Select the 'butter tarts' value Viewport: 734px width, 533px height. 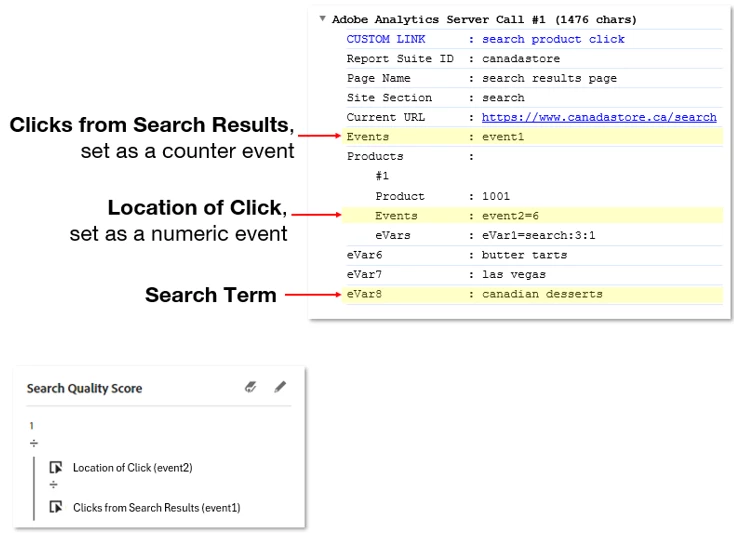pos(524,255)
